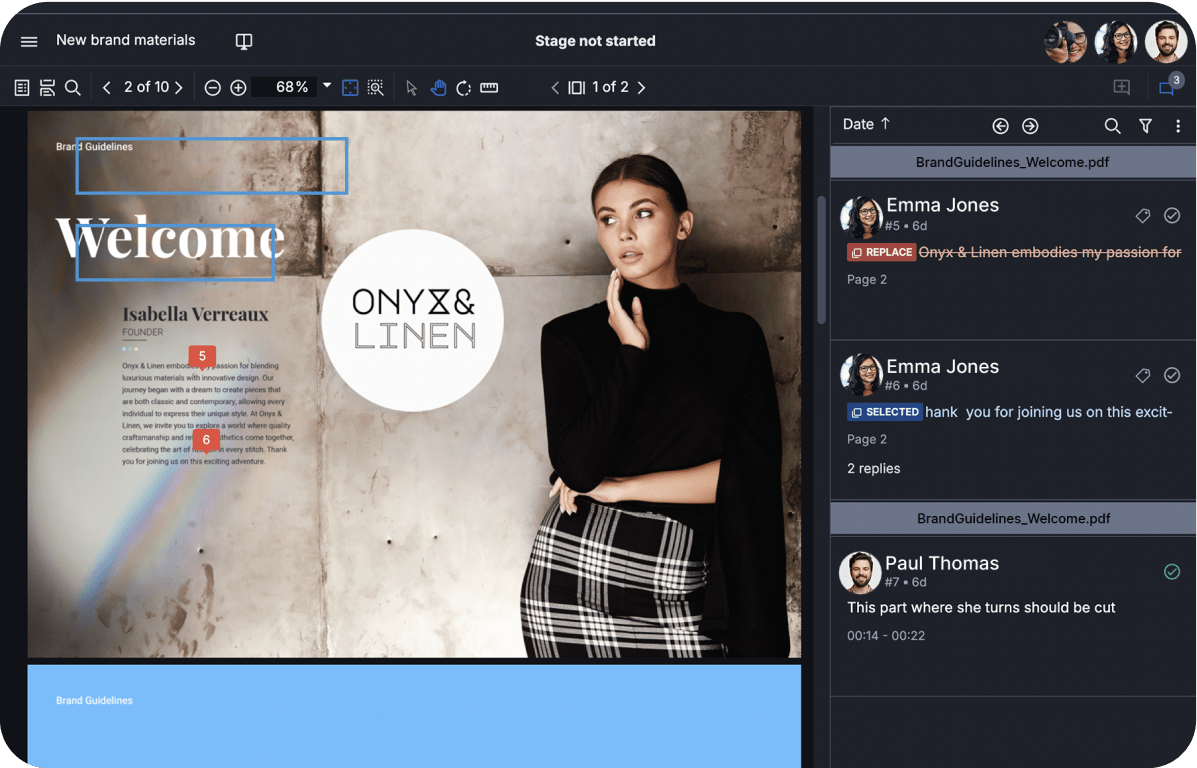1197x768 pixels.
Task: Open the comments filter funnel
Action: tap(1145, 126)
